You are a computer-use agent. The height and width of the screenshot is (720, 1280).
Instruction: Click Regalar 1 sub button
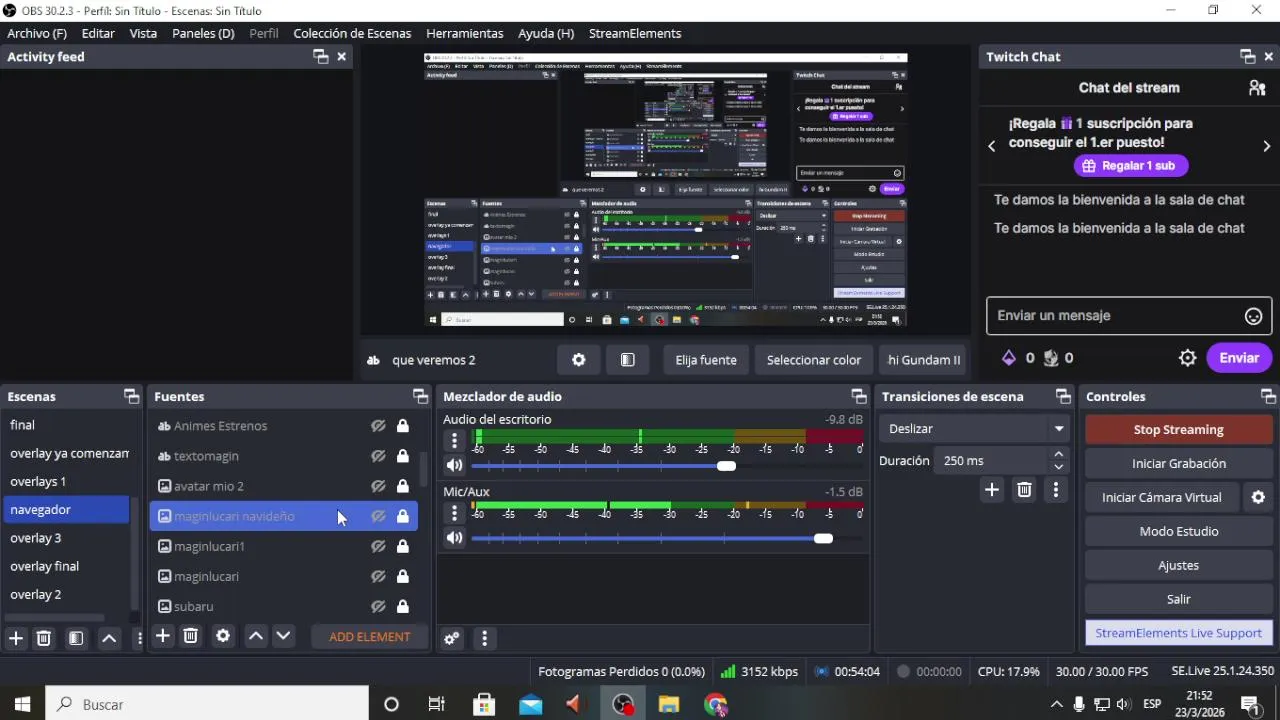[x=1129, y=166]
